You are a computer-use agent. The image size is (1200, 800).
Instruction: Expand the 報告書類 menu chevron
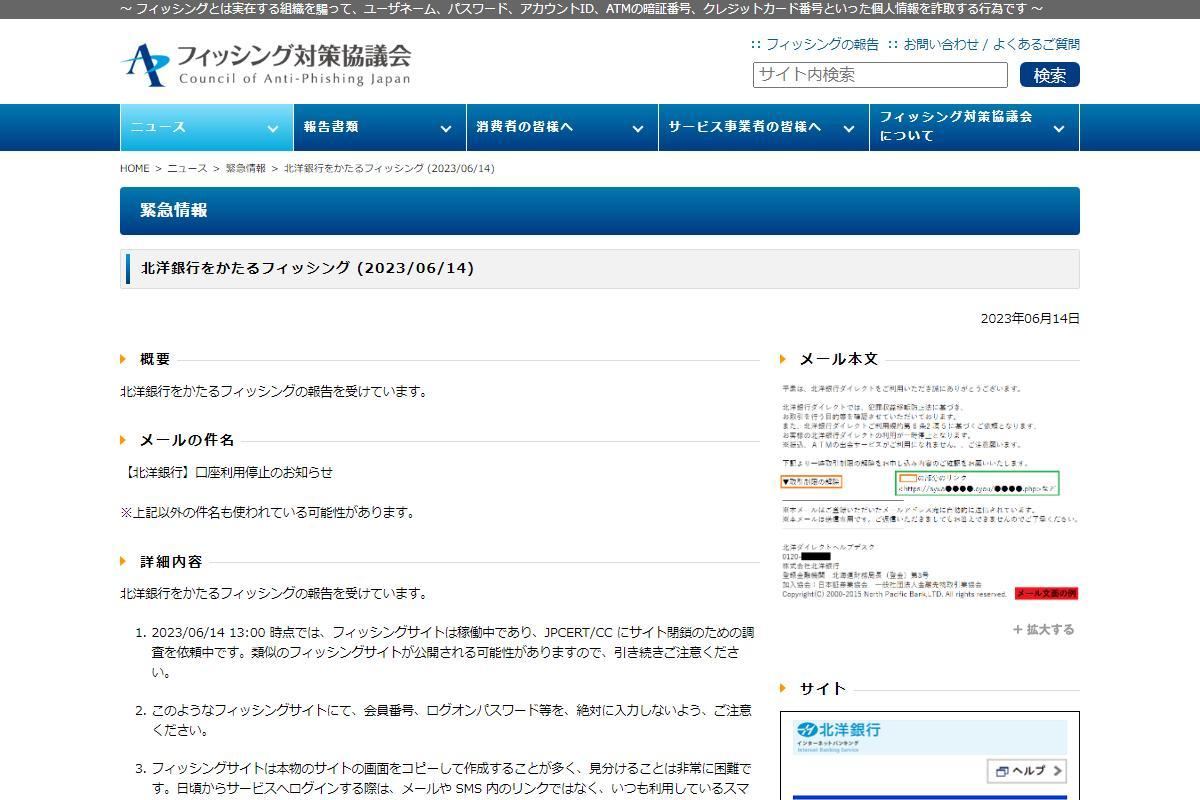click(445, 128)
